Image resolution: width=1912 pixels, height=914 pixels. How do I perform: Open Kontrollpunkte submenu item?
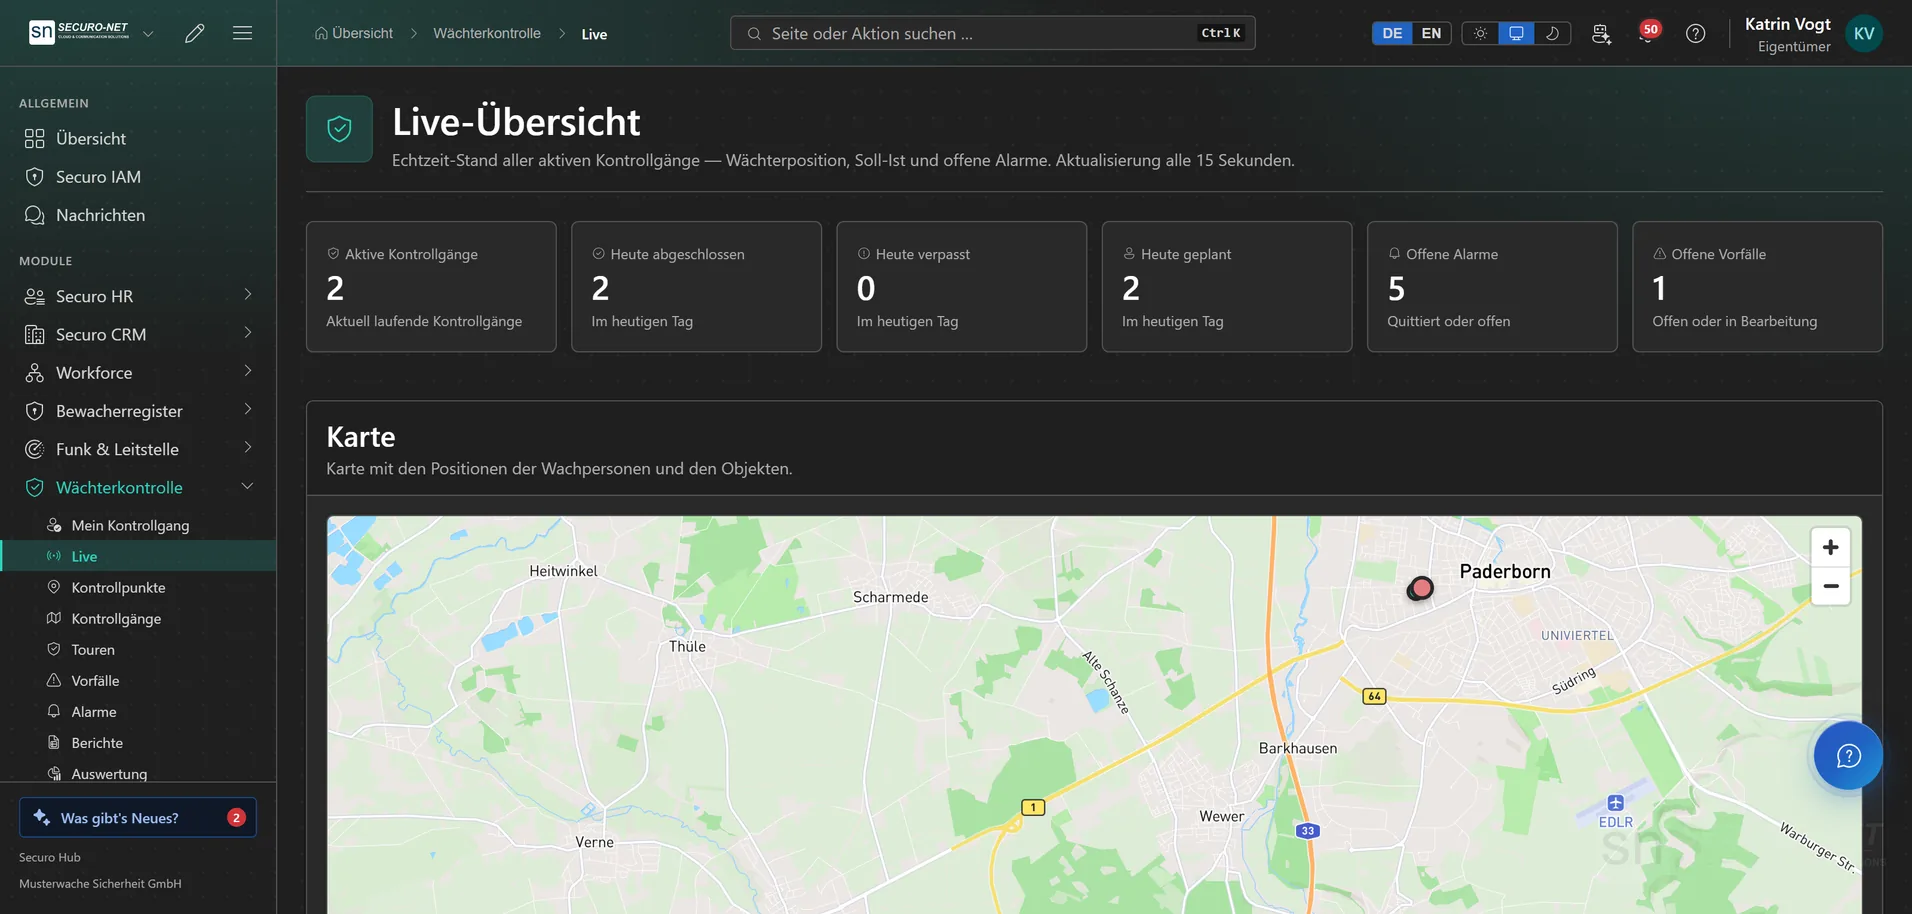[x=138, y=587]
